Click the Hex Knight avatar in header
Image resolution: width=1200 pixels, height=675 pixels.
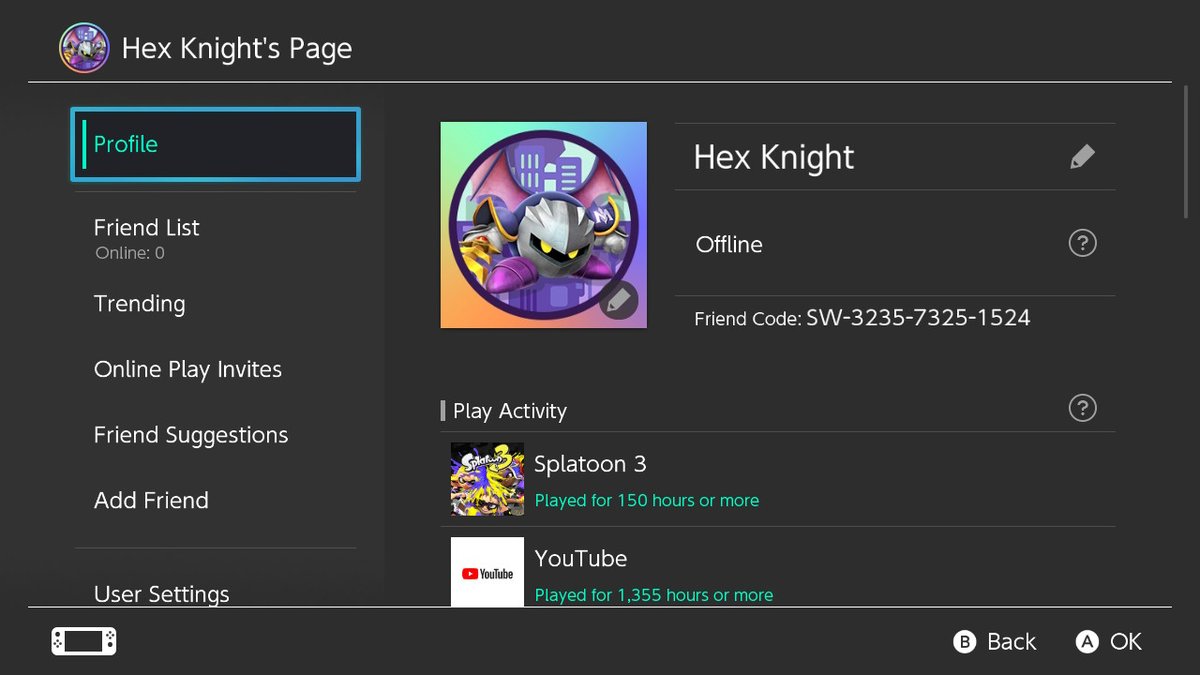(x=84, y=48)
